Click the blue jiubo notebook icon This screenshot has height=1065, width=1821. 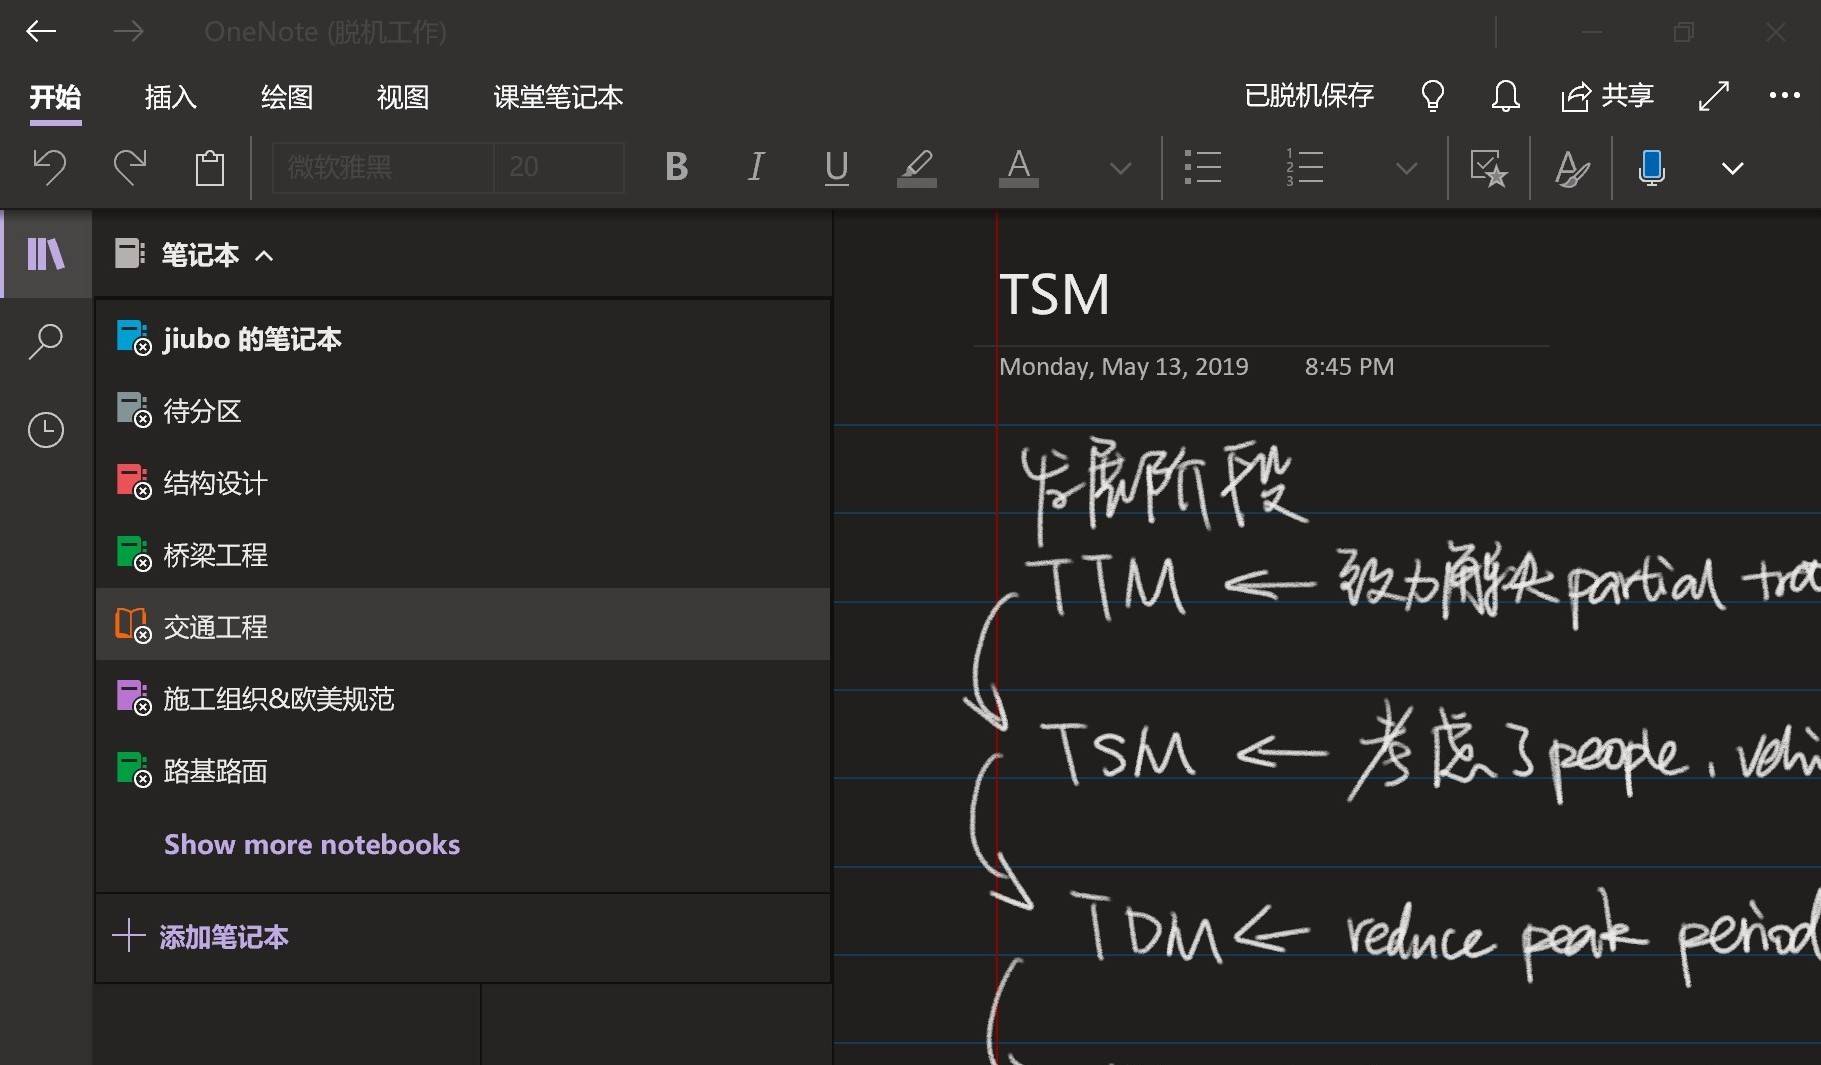coord(132,337)
